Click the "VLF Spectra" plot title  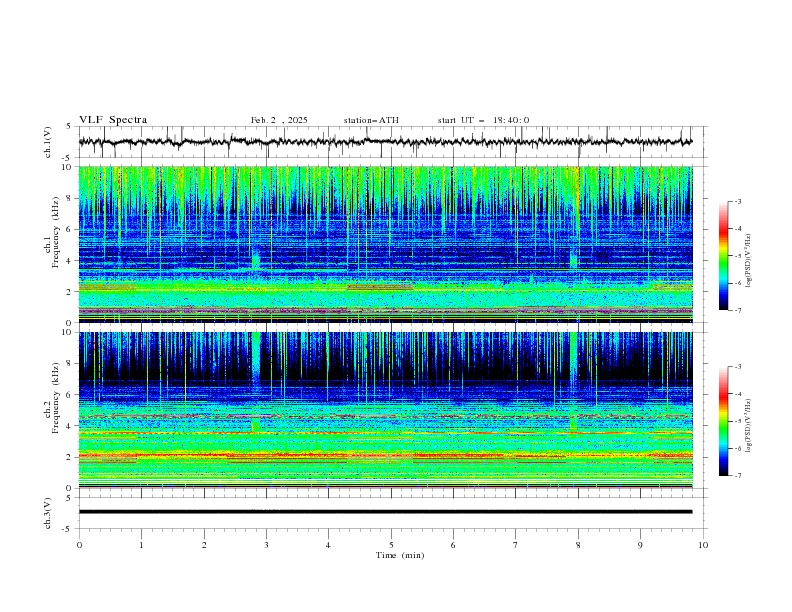(x=113, y=120)
